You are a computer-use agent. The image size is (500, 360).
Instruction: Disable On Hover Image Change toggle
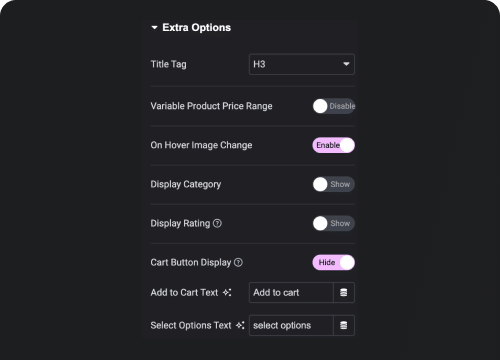tap(334, 145)
